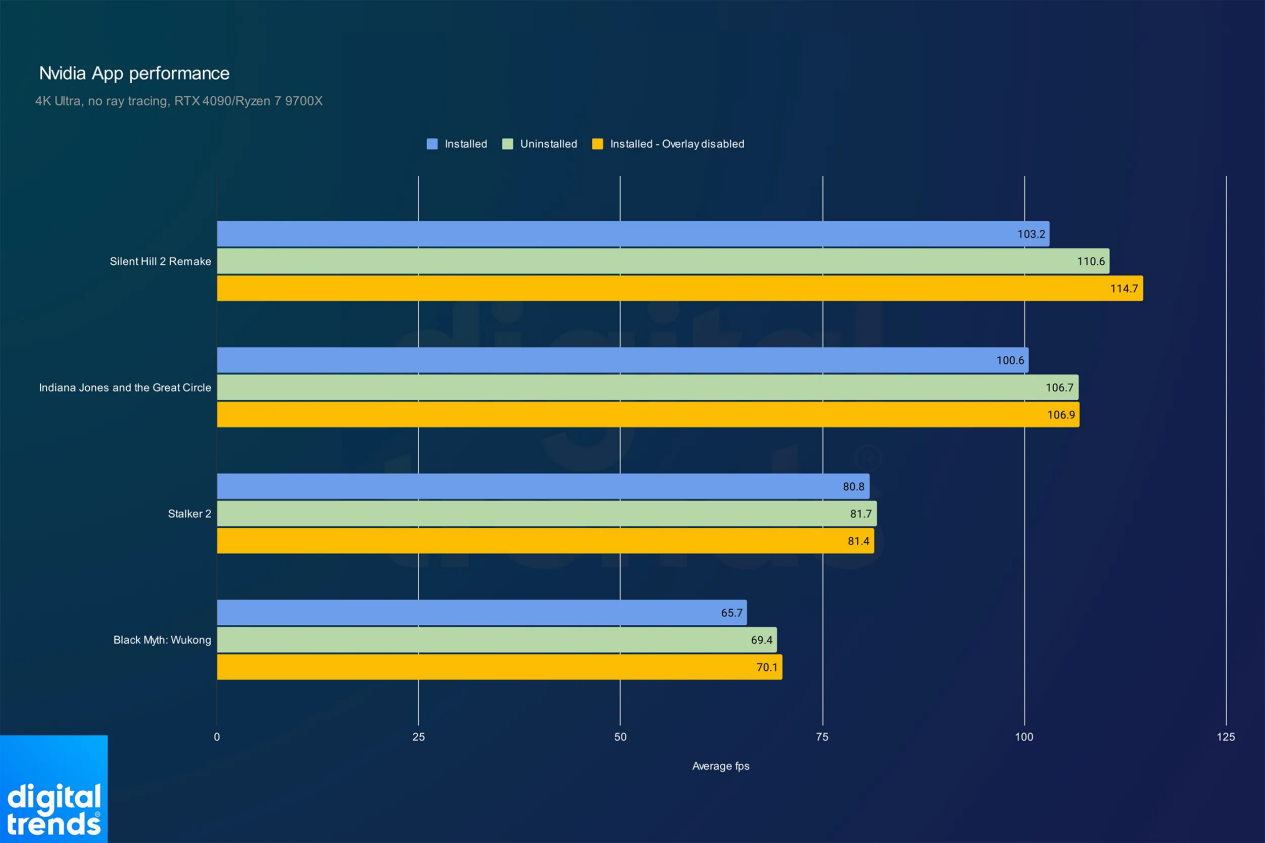Click the green Uninstalled legend swatch
The width and height of the screenshot is (1265, 843).
[x=508, y=144]
